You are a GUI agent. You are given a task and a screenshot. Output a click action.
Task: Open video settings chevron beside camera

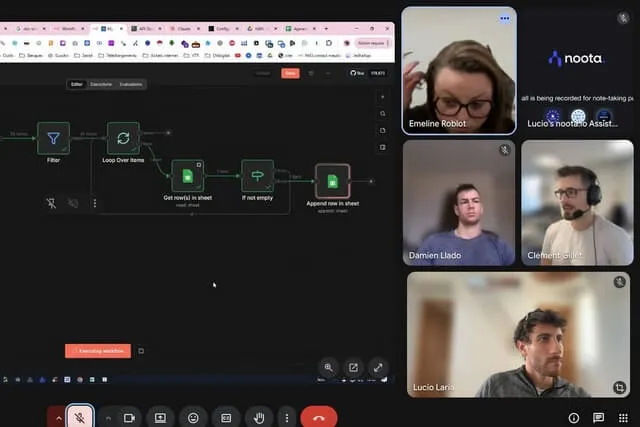point(108,418)
